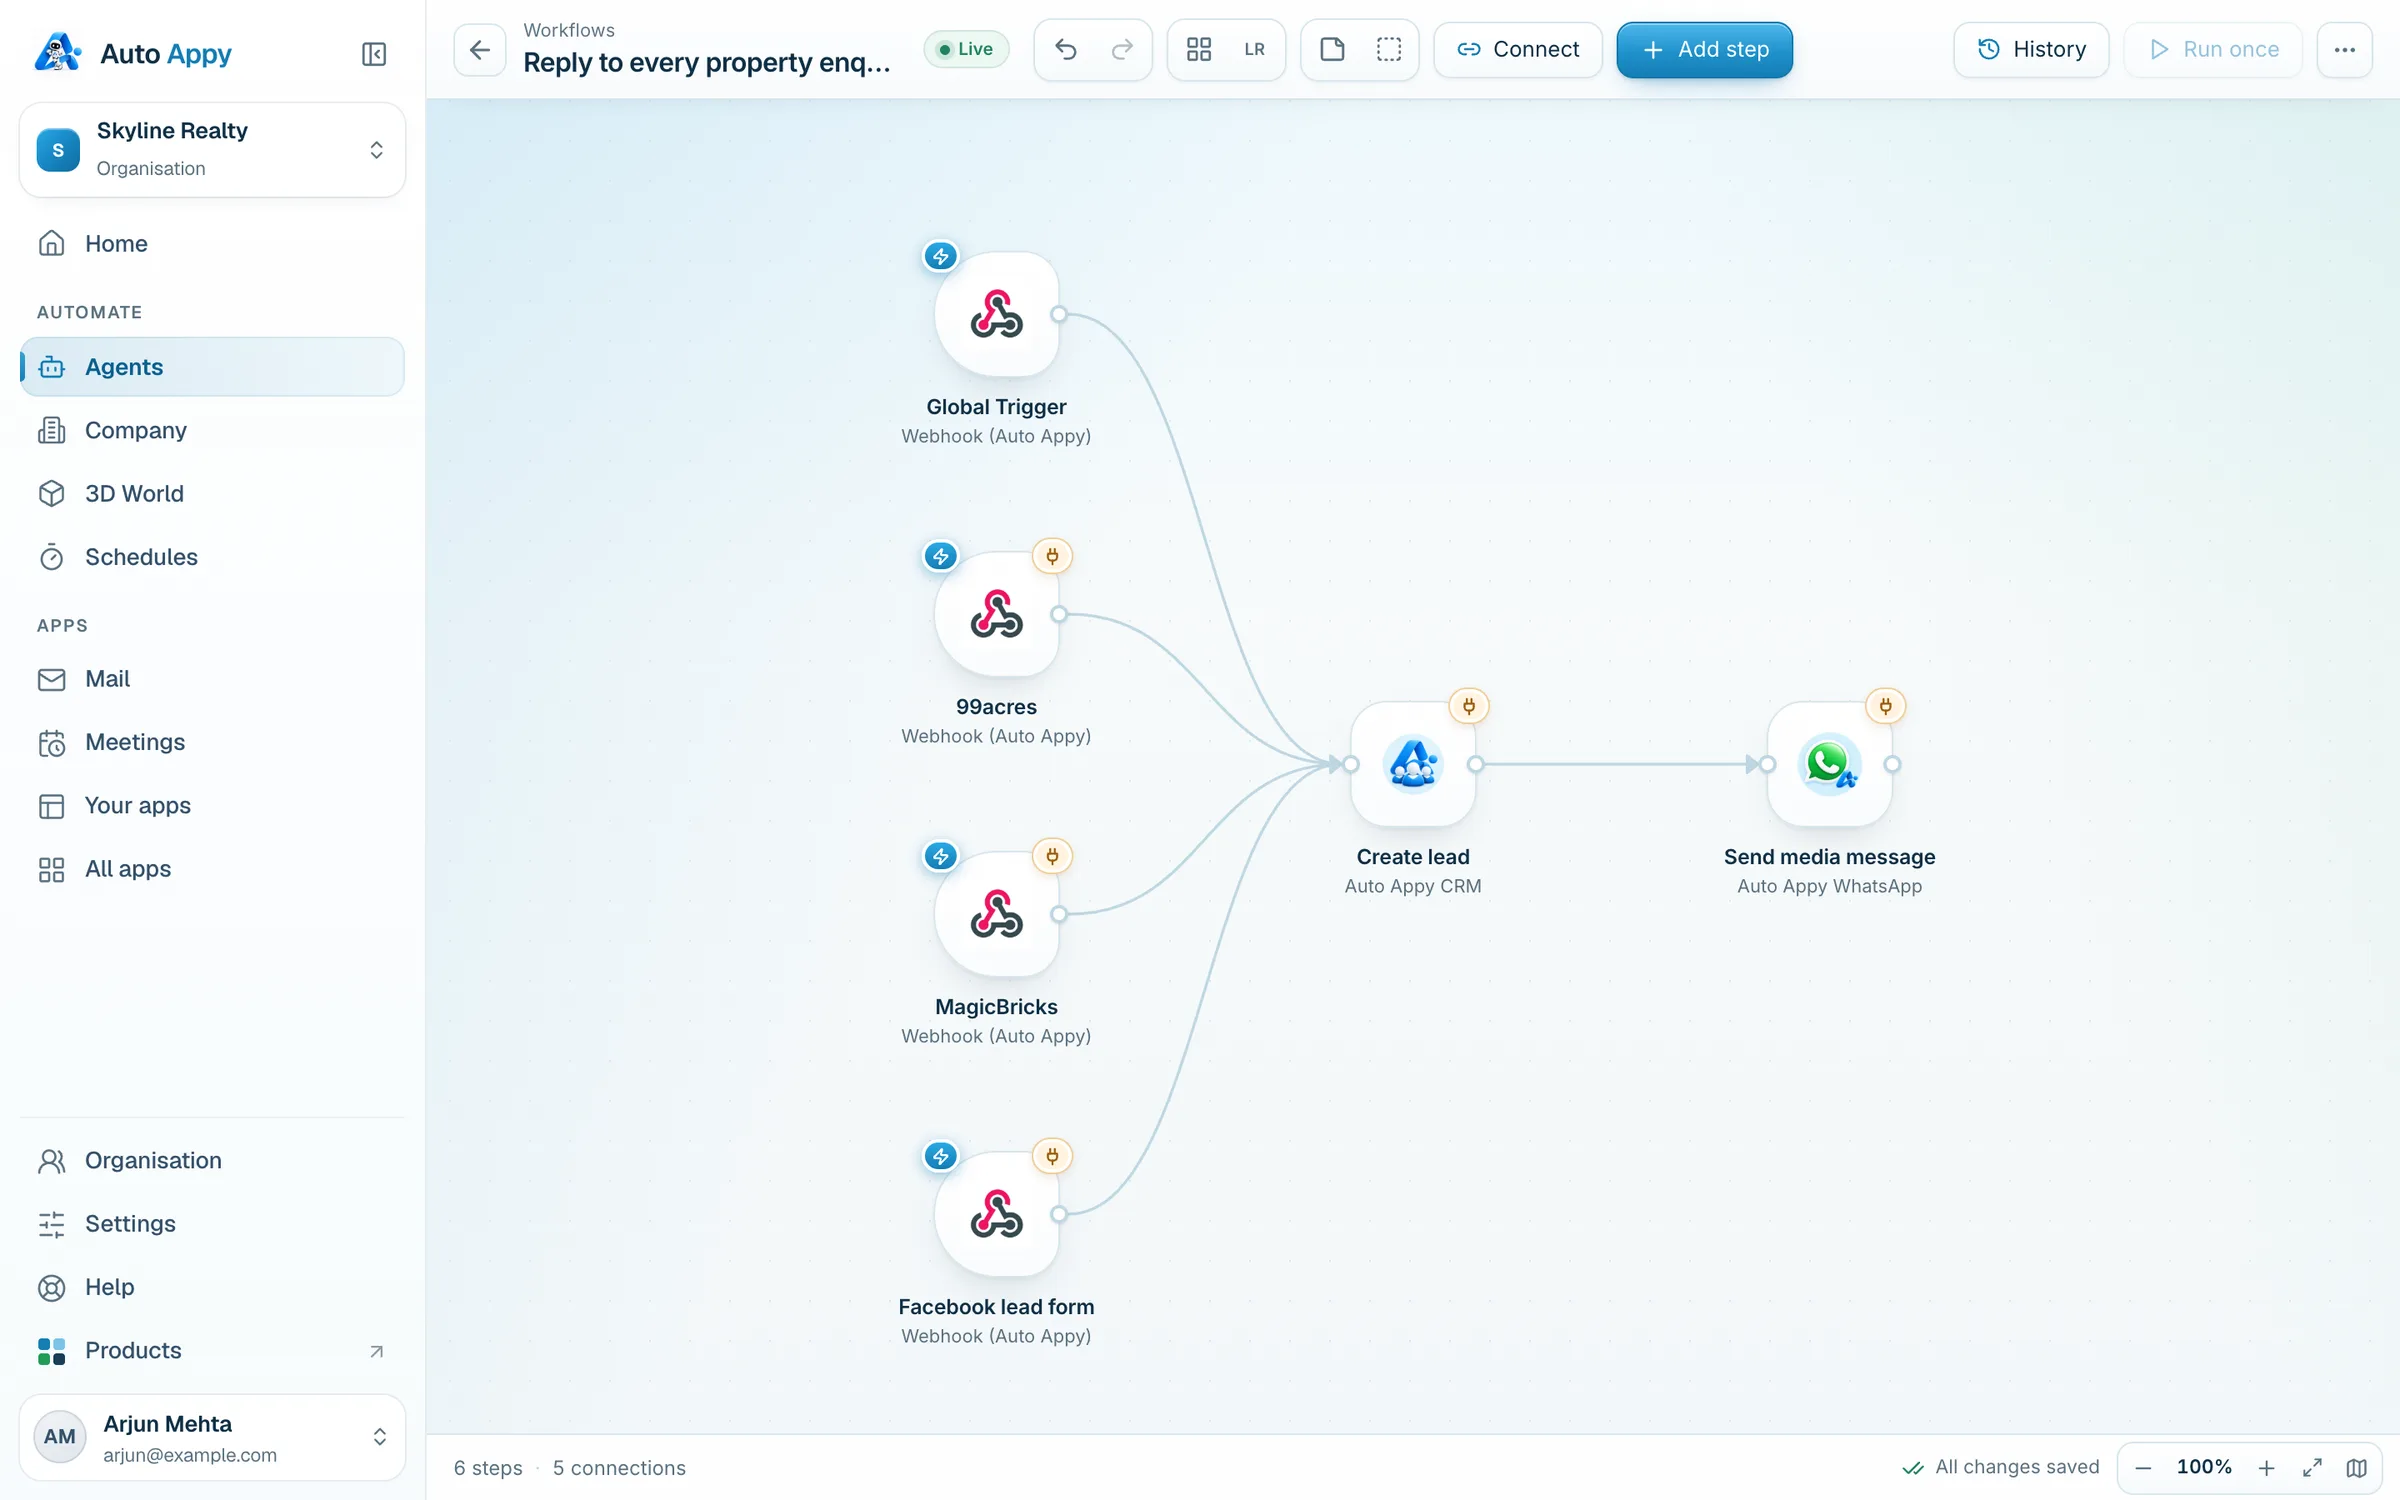Click the Add step button
This screenshot has height=1500, width=2400.
coord(1705,49)
